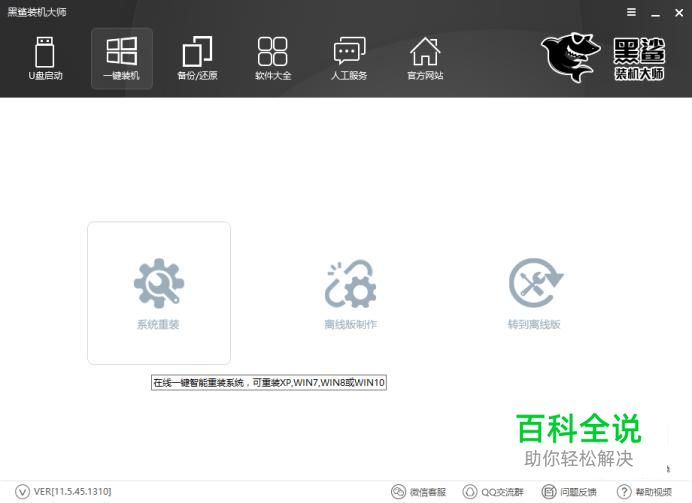The width and height of the screenshot is (692, 503).
Task: Select the 一键装机 one-click install tab
Action: pos(122,59)
